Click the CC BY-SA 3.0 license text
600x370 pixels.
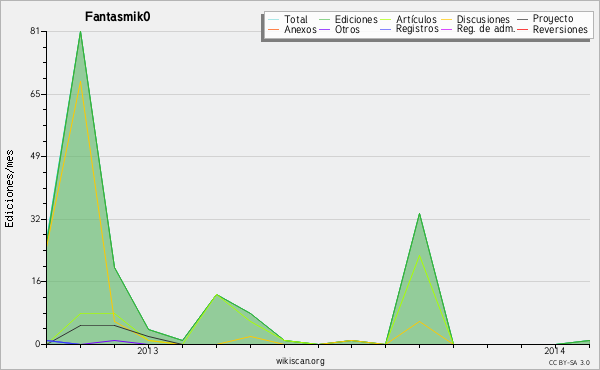click(569, 362)
